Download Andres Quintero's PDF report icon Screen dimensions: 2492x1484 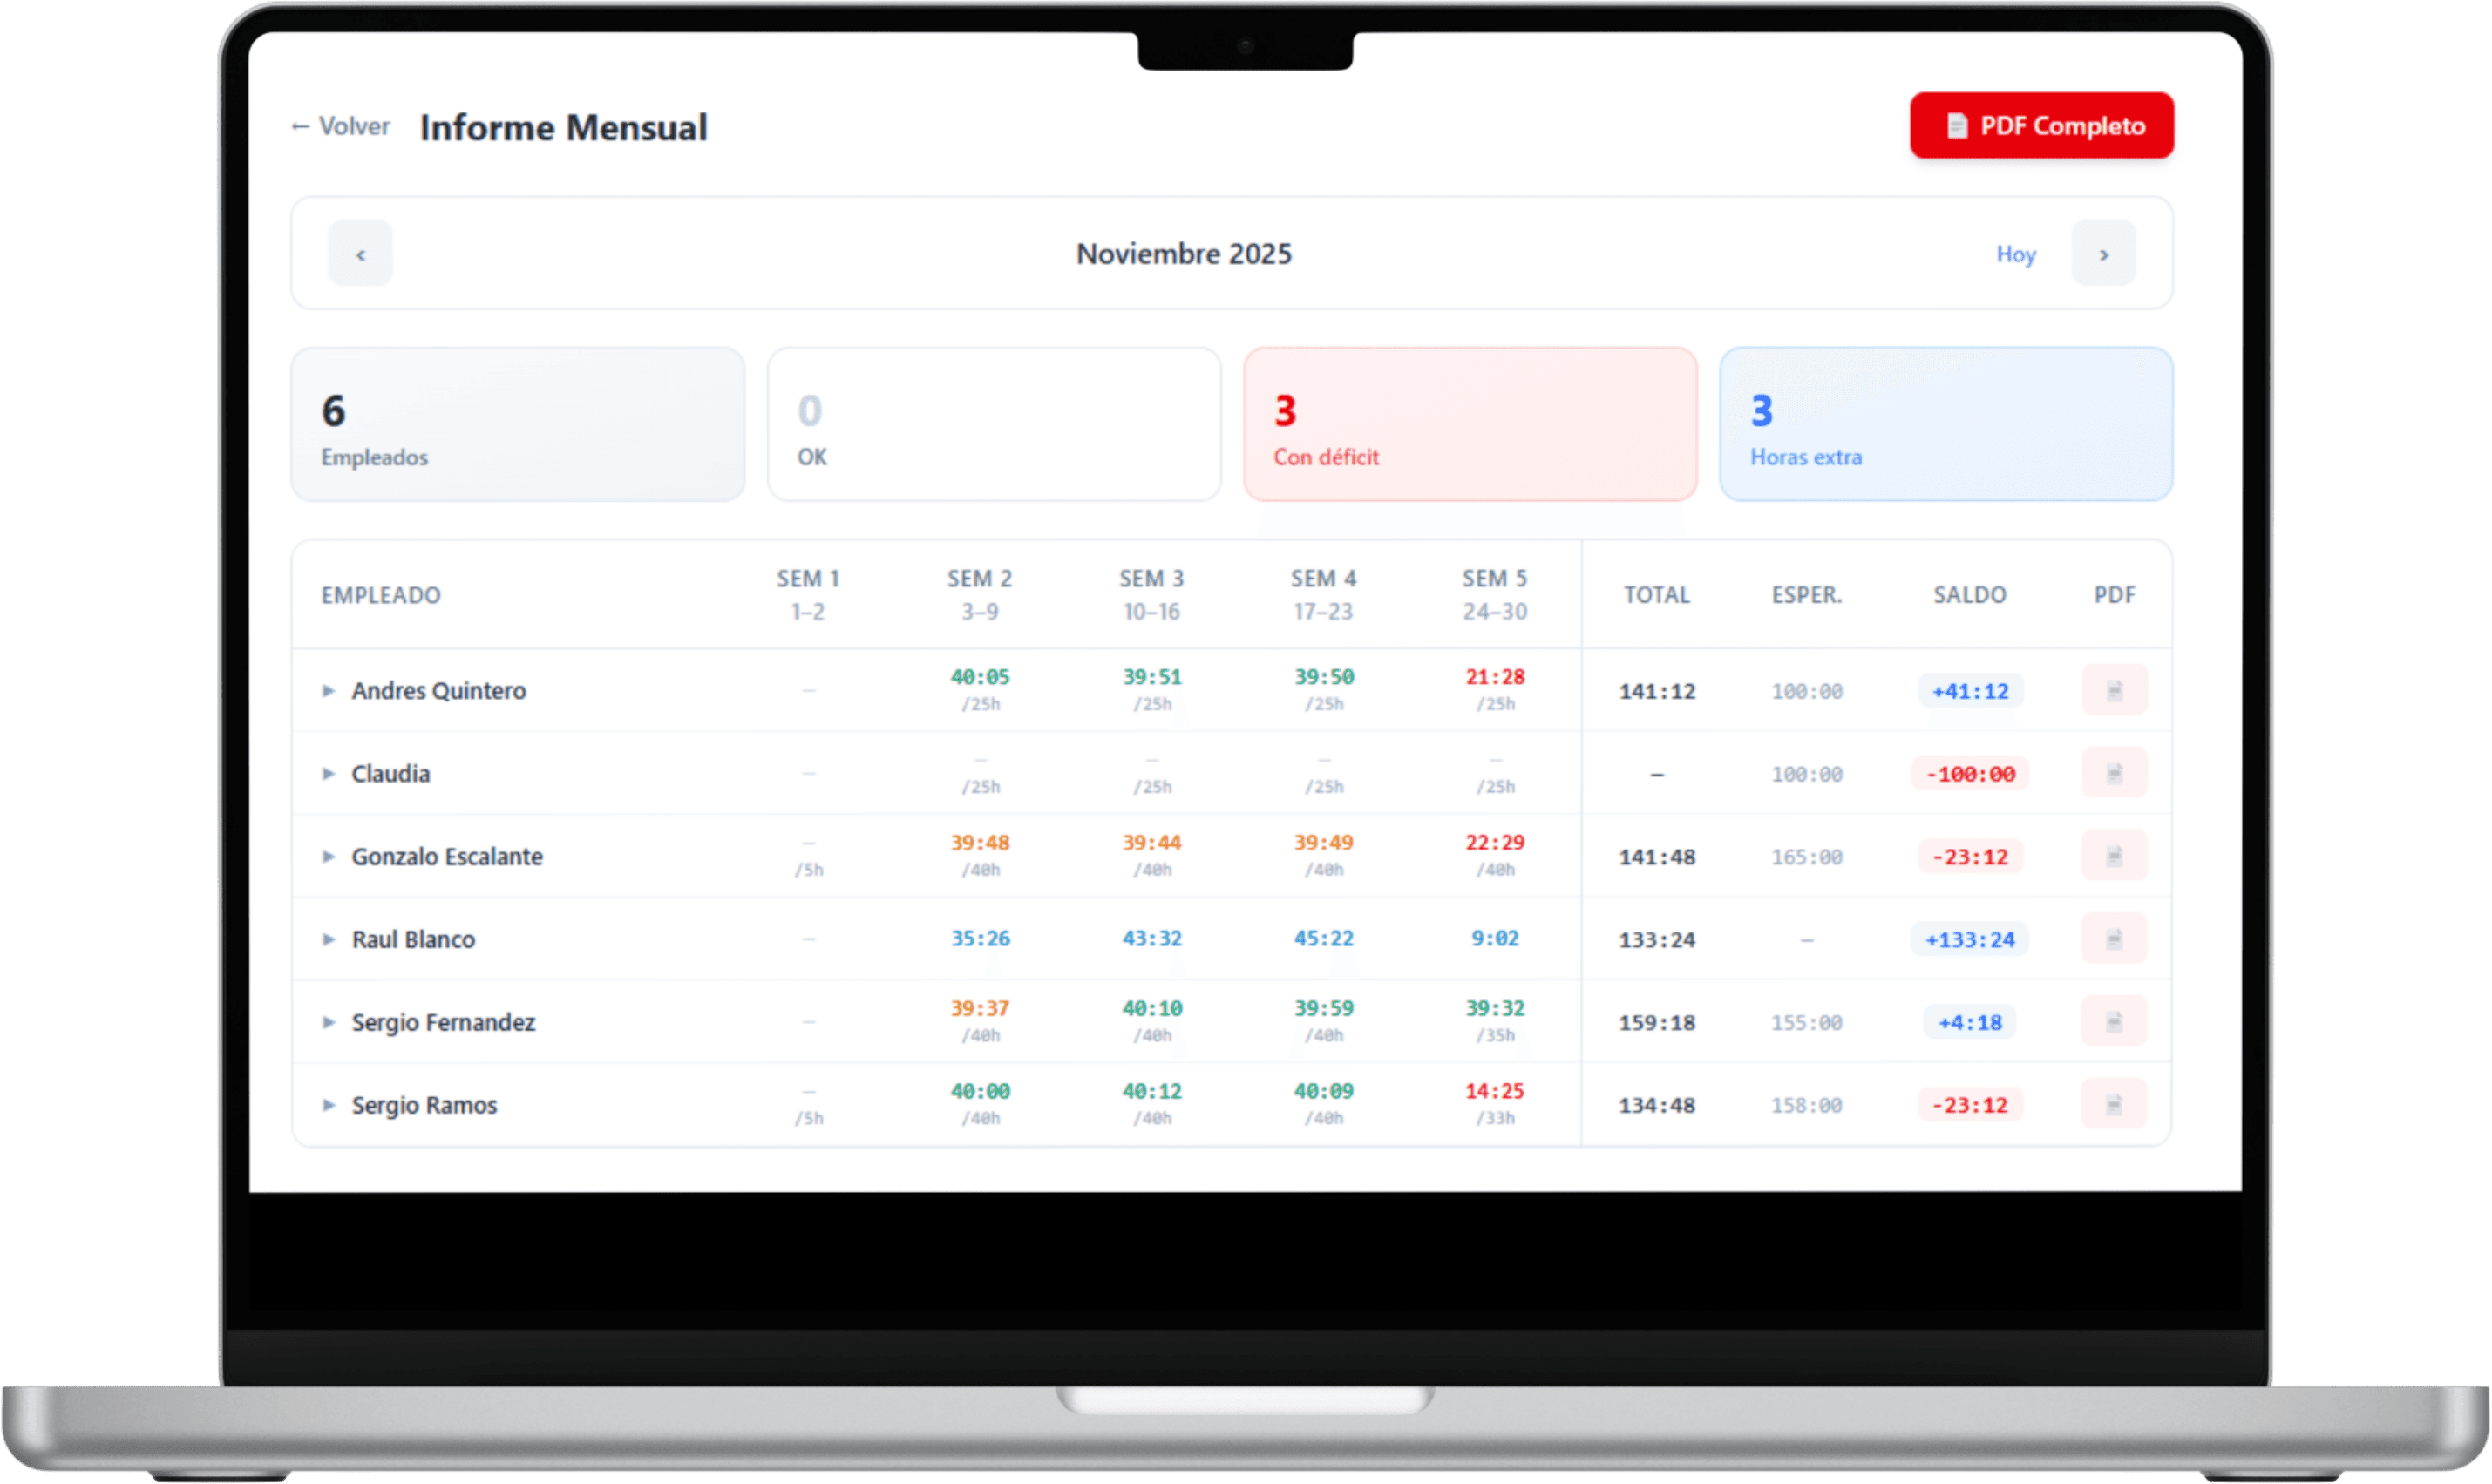coord(2114,690)
